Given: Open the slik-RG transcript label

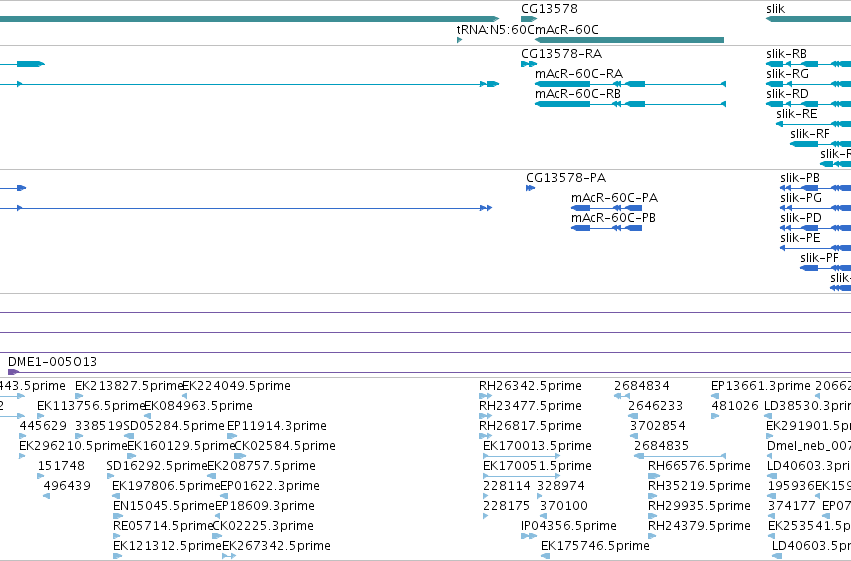Looking at the screenshot, I should [788, 74].
